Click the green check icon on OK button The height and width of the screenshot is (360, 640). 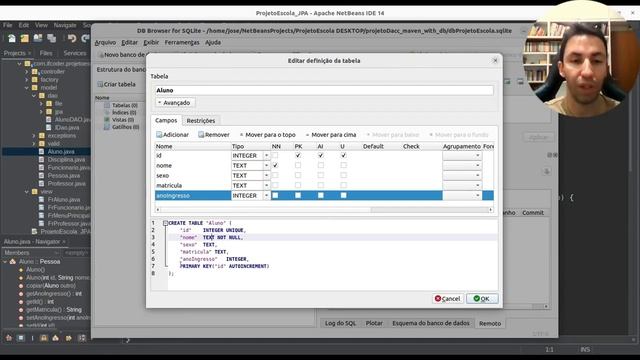pos(476,299)
